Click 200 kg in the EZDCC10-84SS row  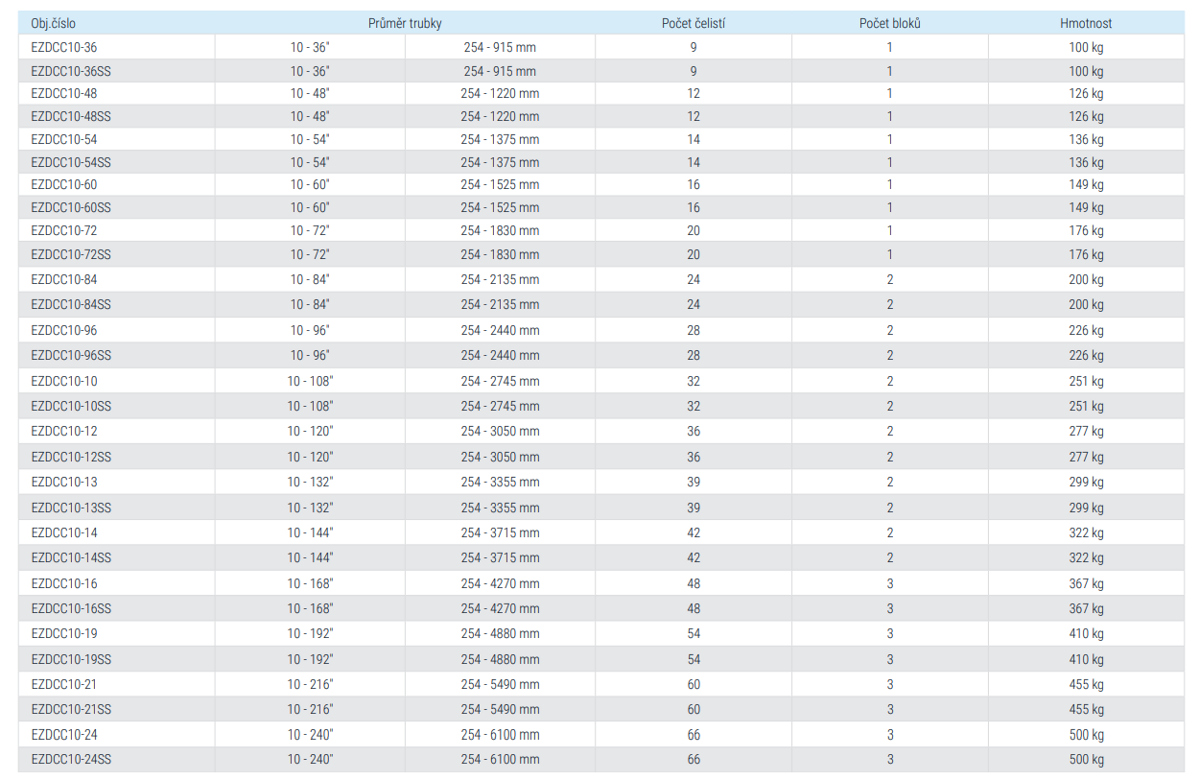pos(1086,304)
